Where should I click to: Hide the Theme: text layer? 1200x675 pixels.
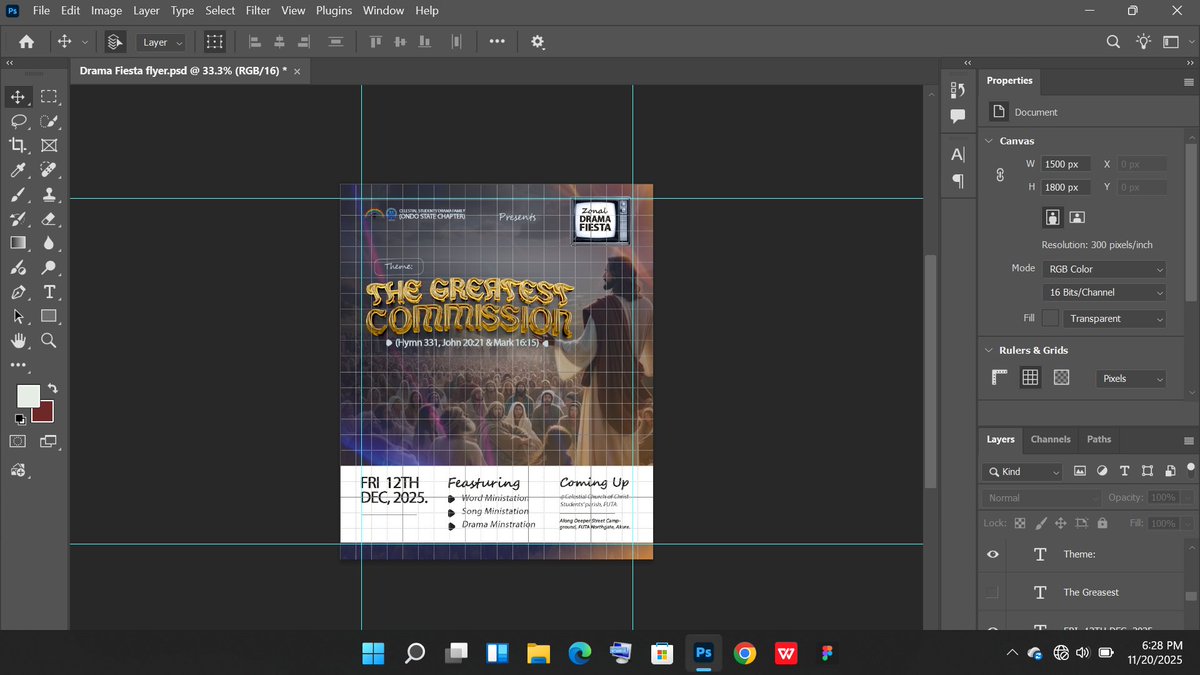click(x=992, y=554)
